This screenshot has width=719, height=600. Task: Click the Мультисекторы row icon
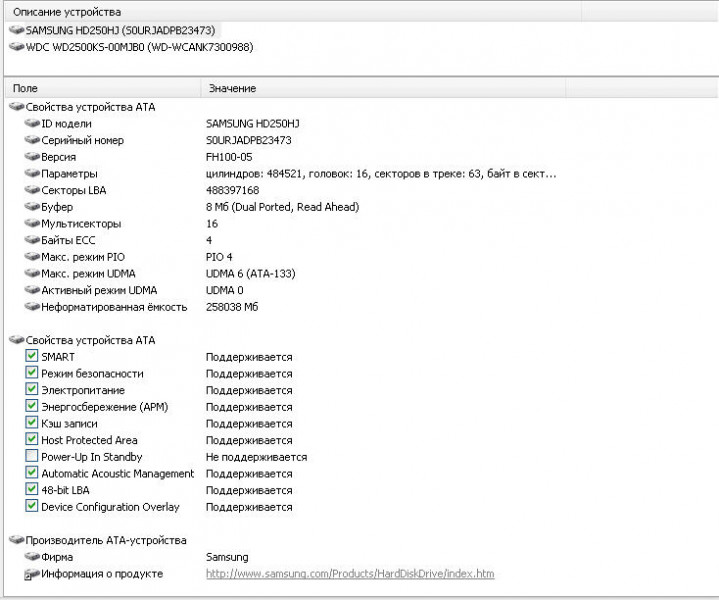(x=32, y=223)
